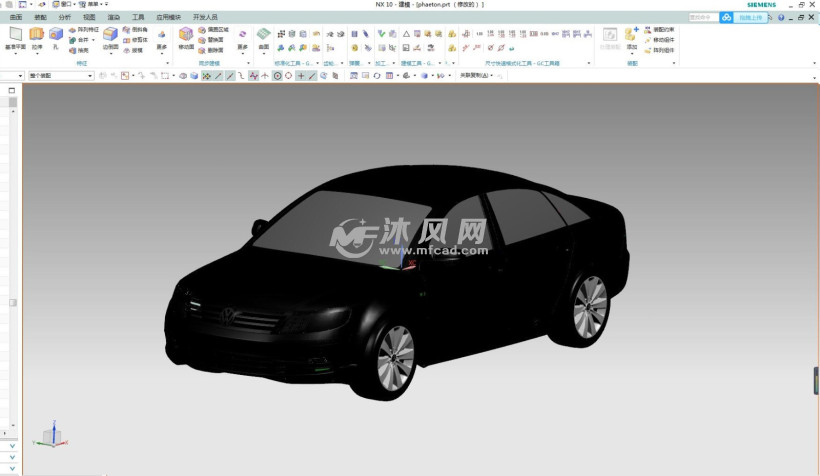Click the XYZ view triad in the viewport corner
The height and width of the screenshot is (476, 820).
coord(51,435)
